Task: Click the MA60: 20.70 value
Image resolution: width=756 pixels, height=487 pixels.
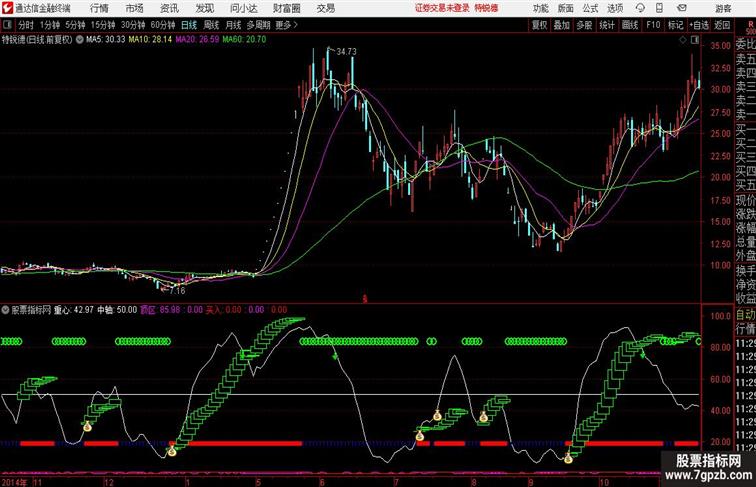Action: click(244, 40)
